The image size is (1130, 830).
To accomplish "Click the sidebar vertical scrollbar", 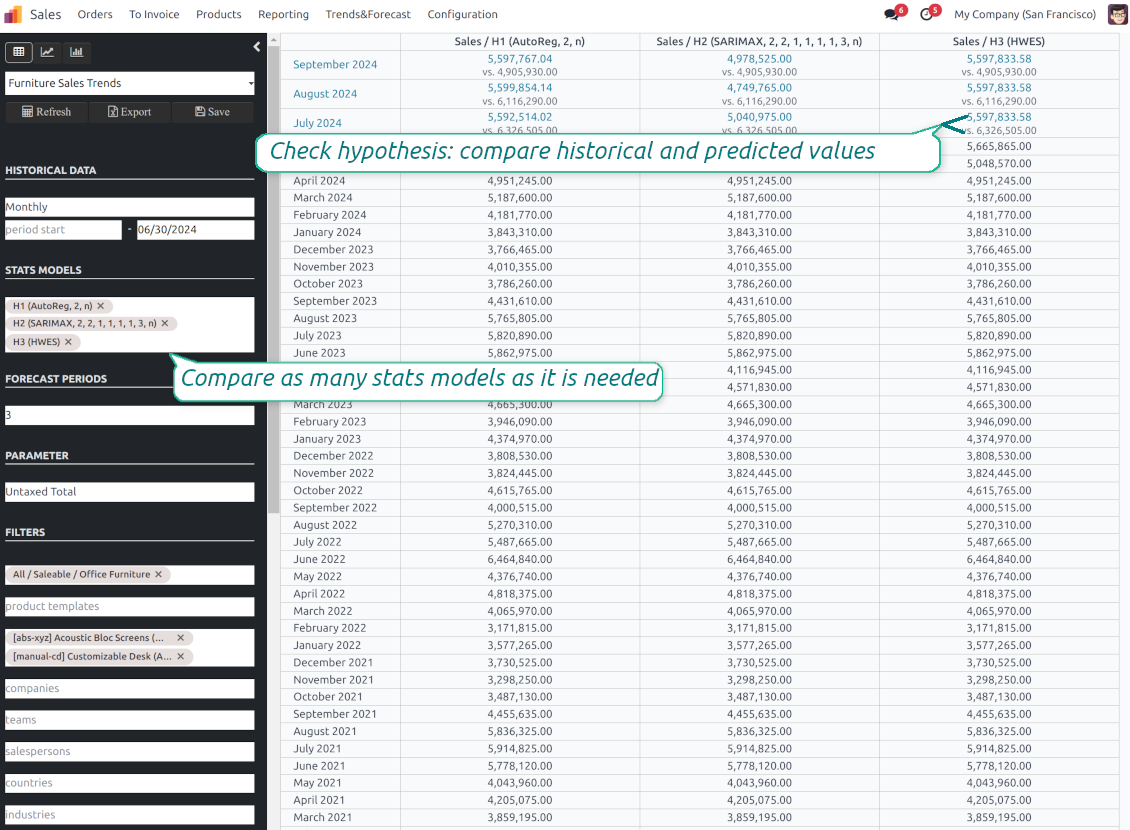I will (273, 281).
